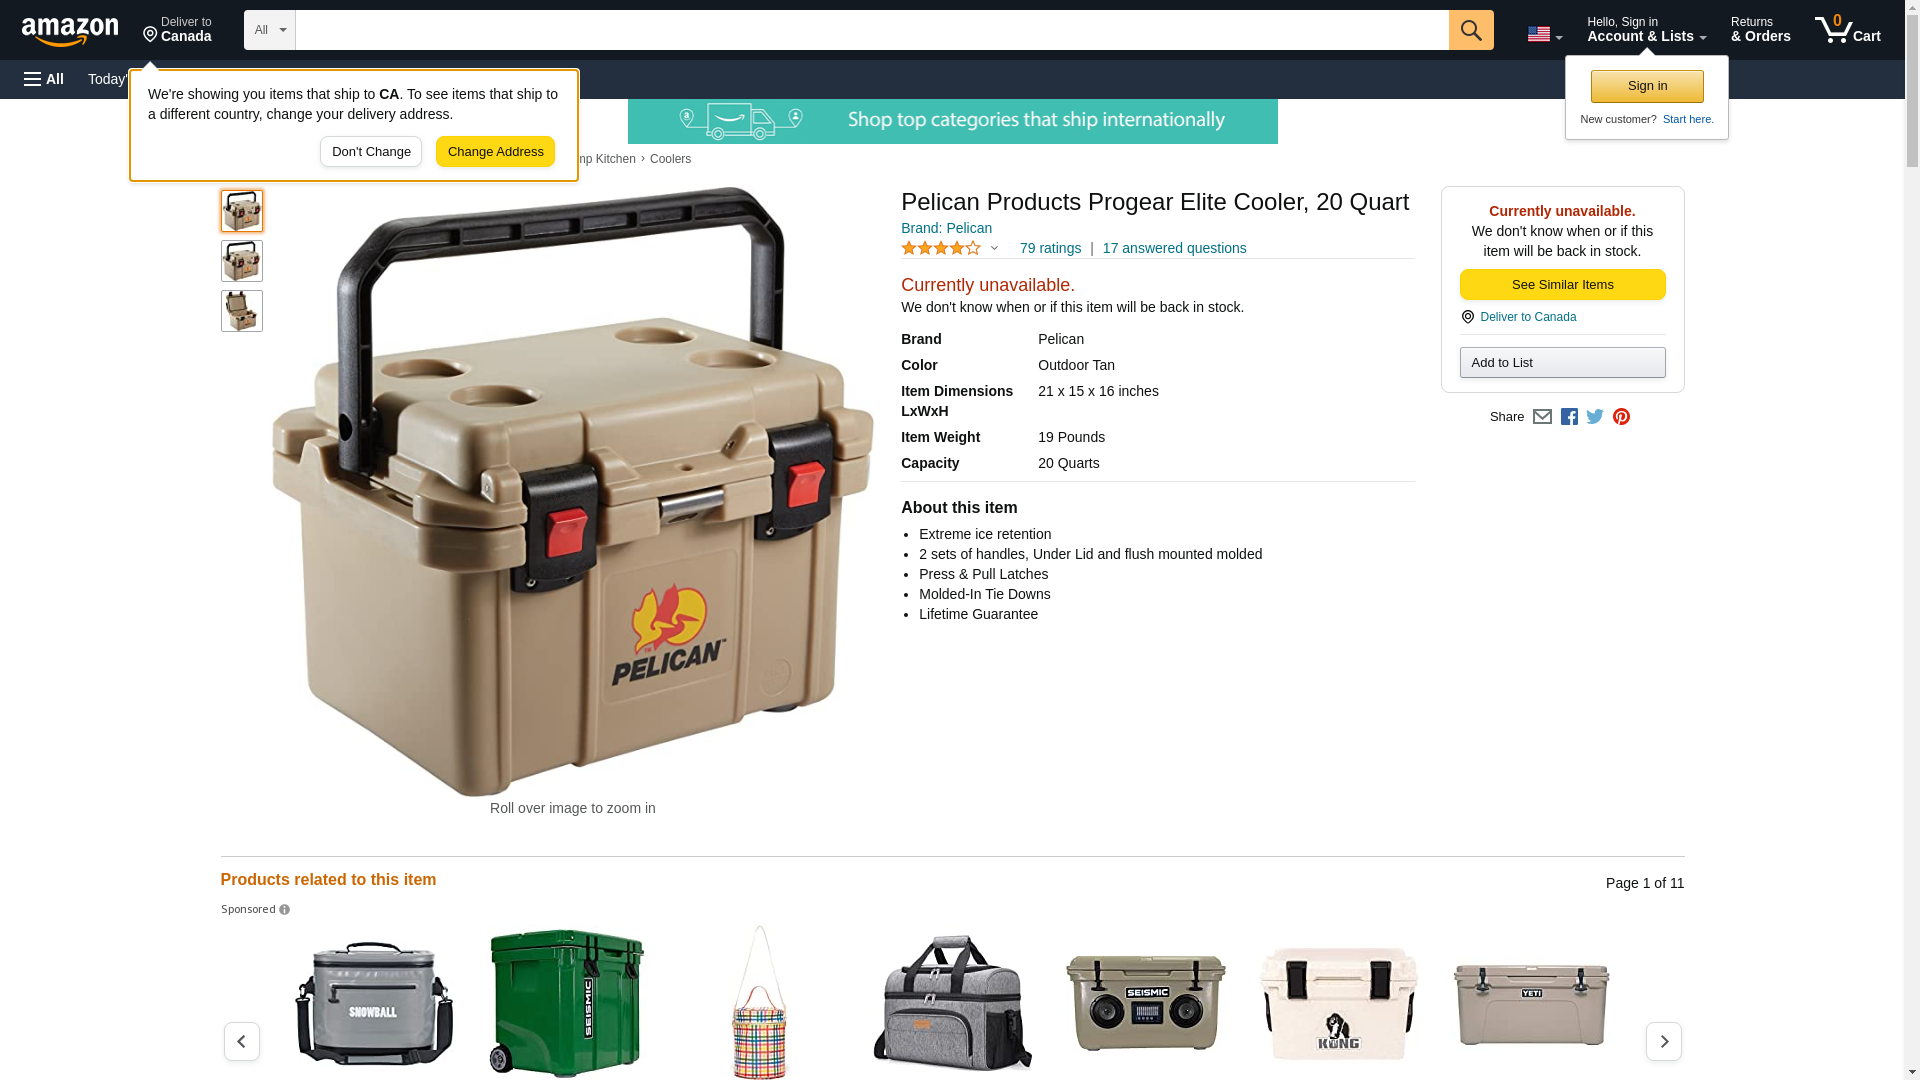Go to next related products page
Image resolution: width=1920 pixels, height=1080 pixels.
coord(1663,1041)
